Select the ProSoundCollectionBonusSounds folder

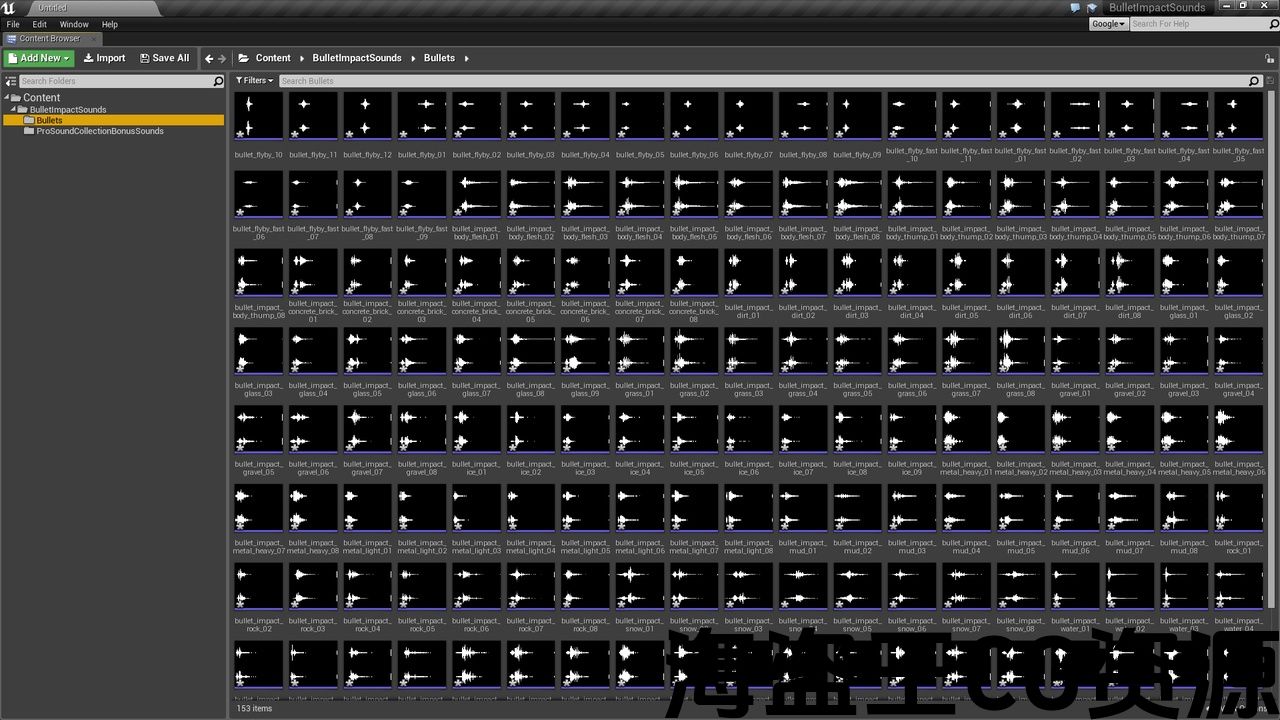point(99,131)
